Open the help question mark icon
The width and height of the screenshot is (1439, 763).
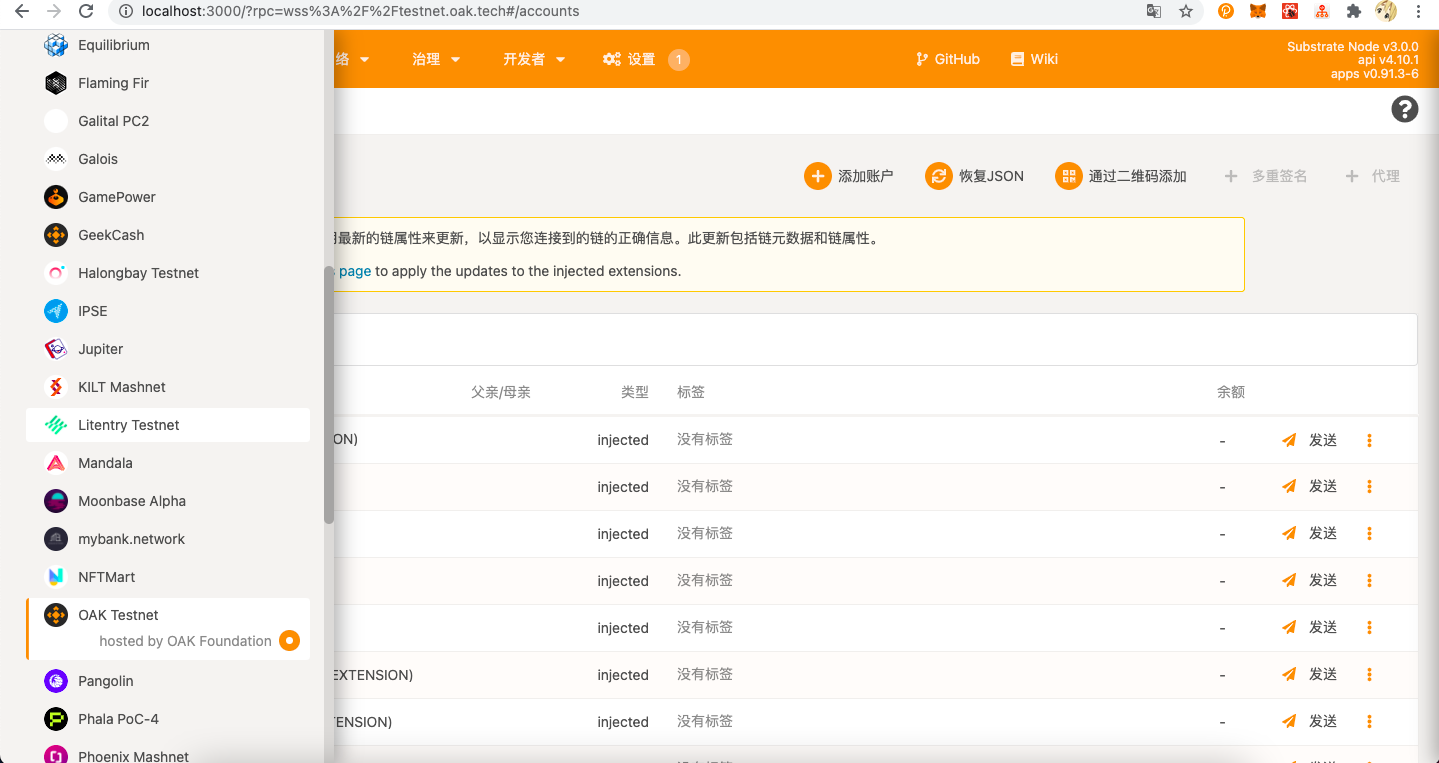click(x=1404, y=109)
